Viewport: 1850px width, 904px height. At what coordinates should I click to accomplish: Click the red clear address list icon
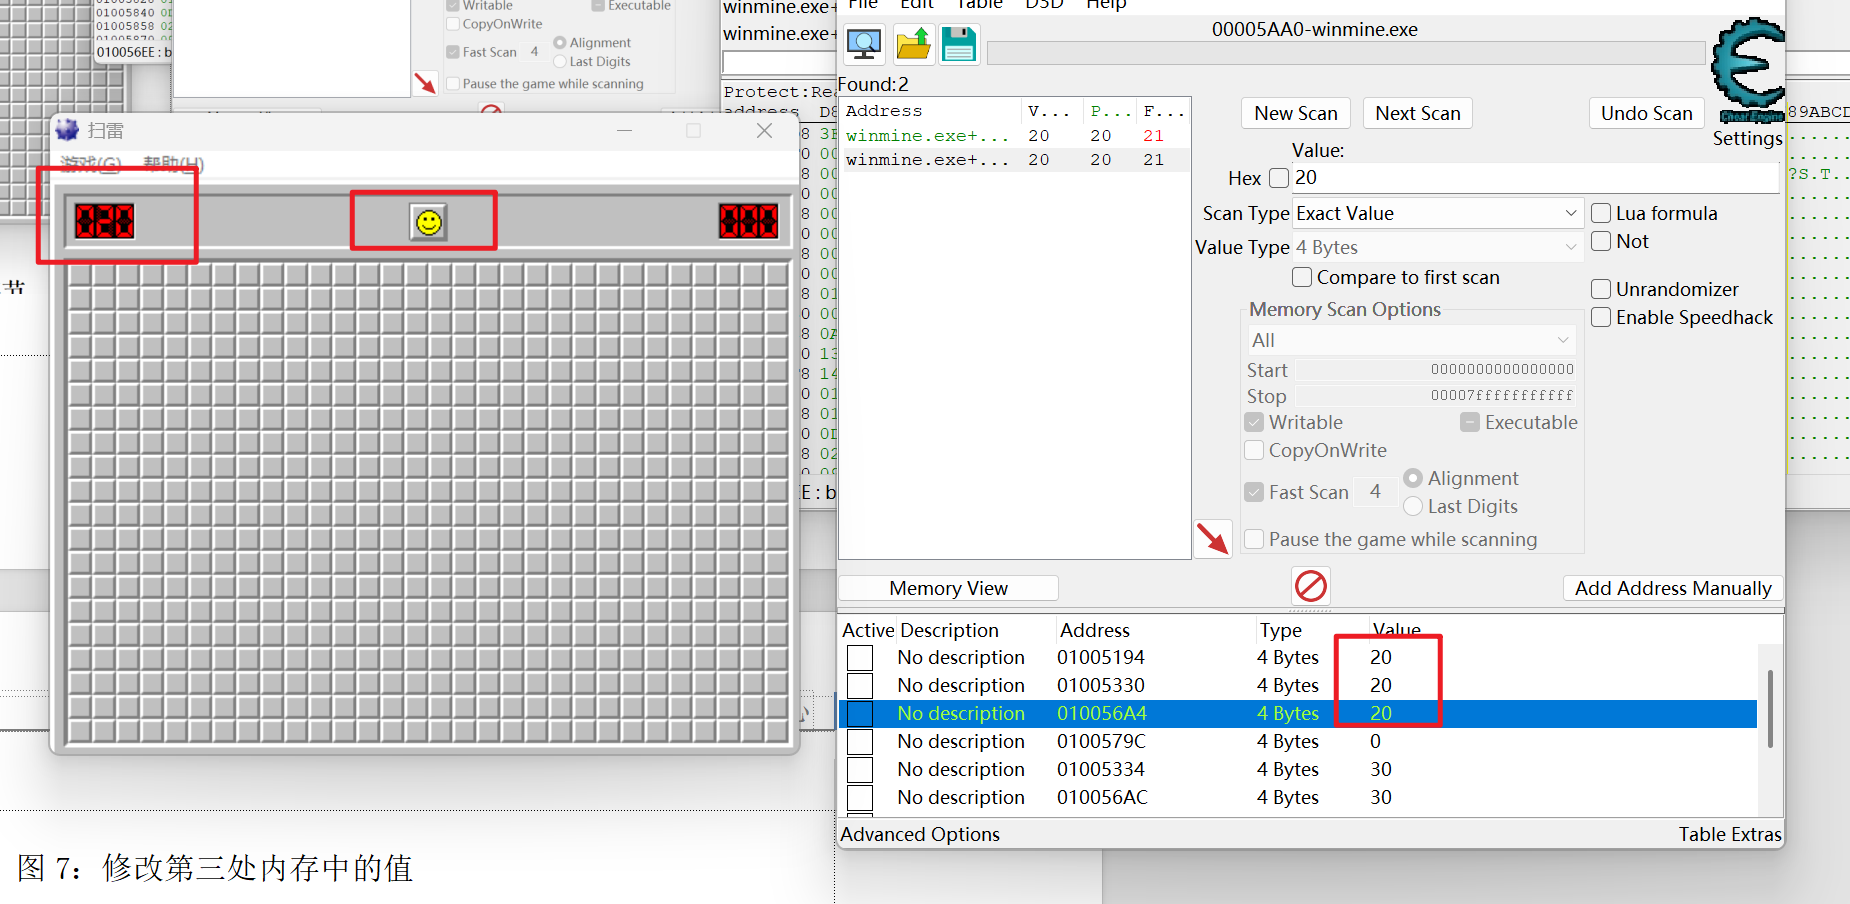pyautogui.click(x=1311, y=585)
